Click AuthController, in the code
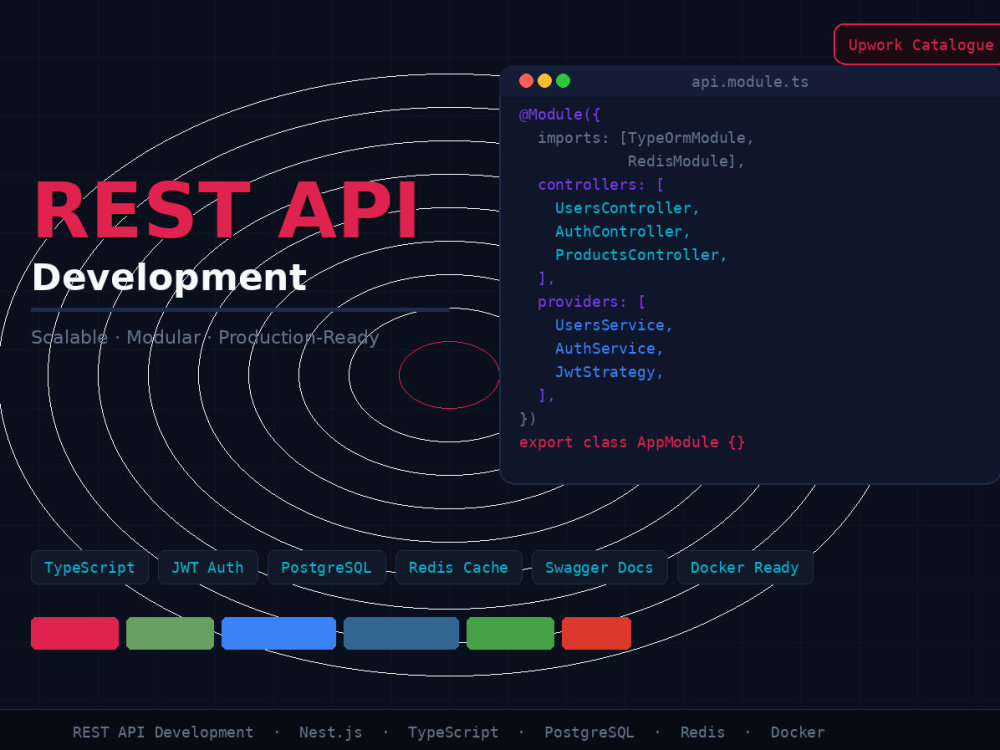The height and width of the screenshot is (750, 1000). [x=622, y=232]
